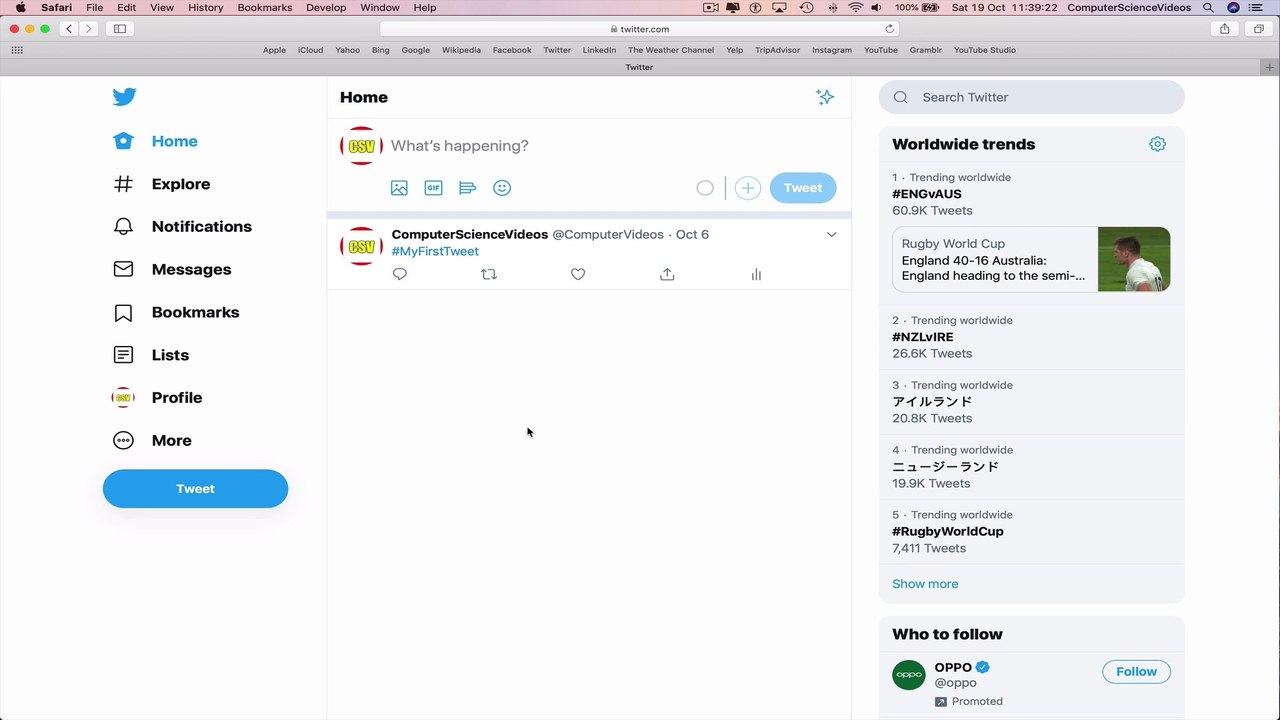Add another tweet with plus icon
The height and width of the screenshot is (720, 1280).
coord(748,188)
